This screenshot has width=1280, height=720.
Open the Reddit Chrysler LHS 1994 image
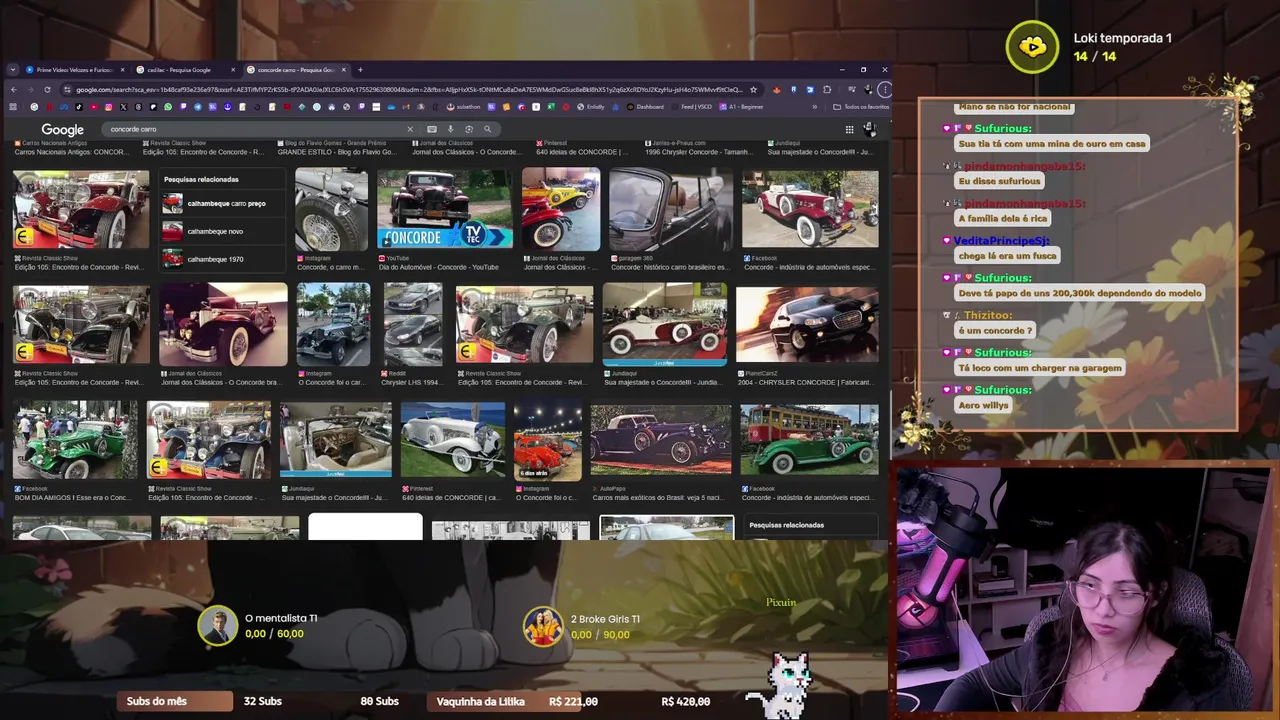point(412,325)
